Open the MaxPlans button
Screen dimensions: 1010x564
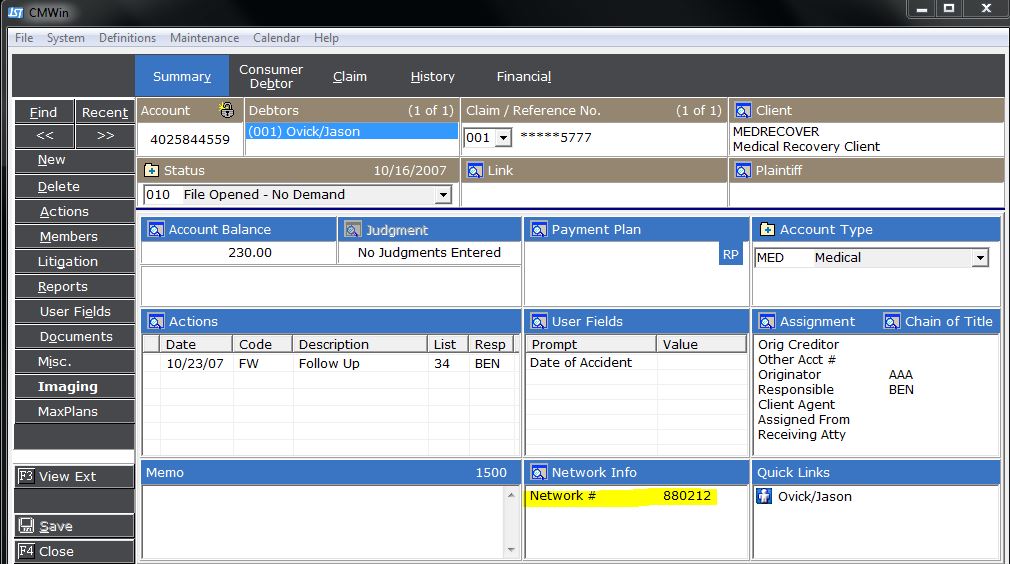pyautogui.click(x=74, y=411)
